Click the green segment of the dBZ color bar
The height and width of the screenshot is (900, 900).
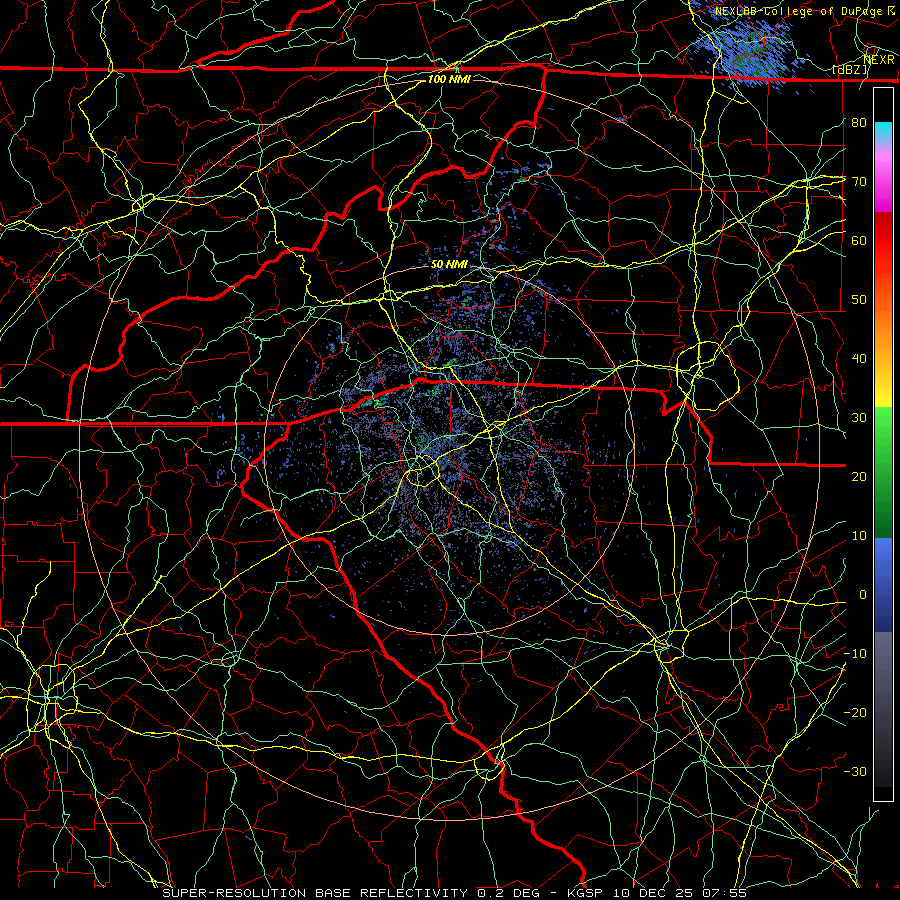click(x=883, y=472)
